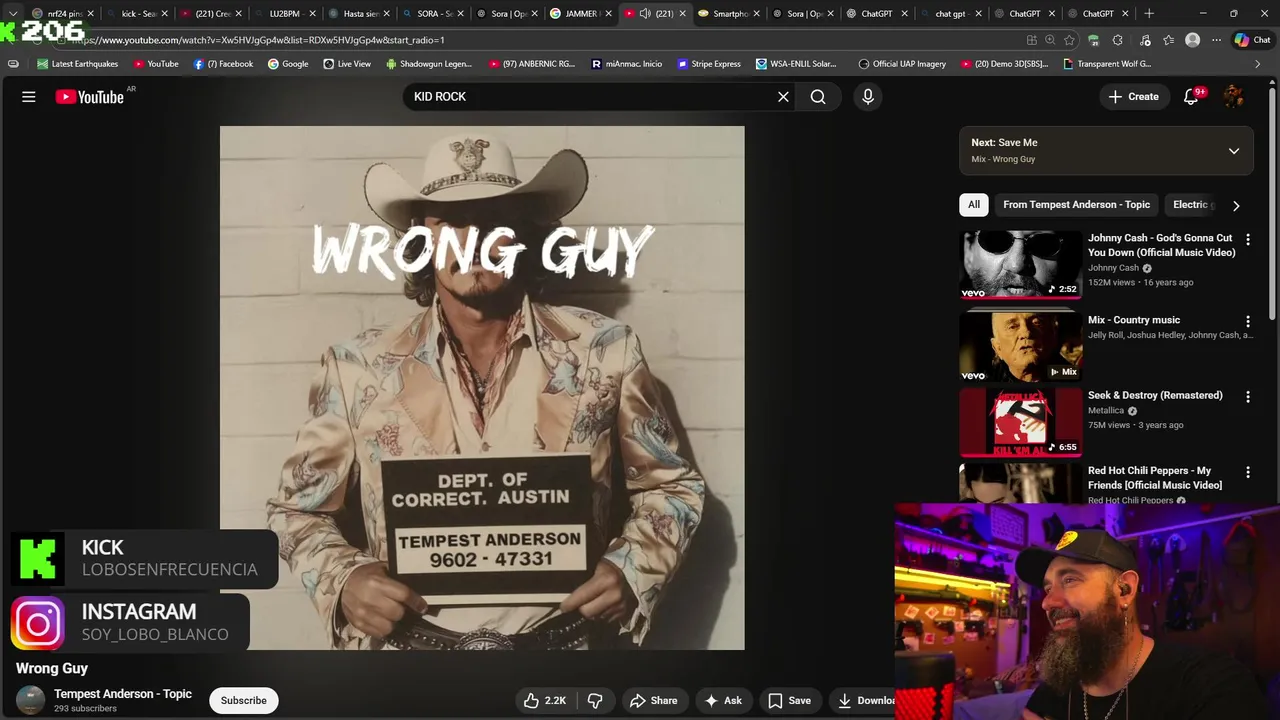
Task: Close the kick - Search browser tab
Action: tap(164, 14)
